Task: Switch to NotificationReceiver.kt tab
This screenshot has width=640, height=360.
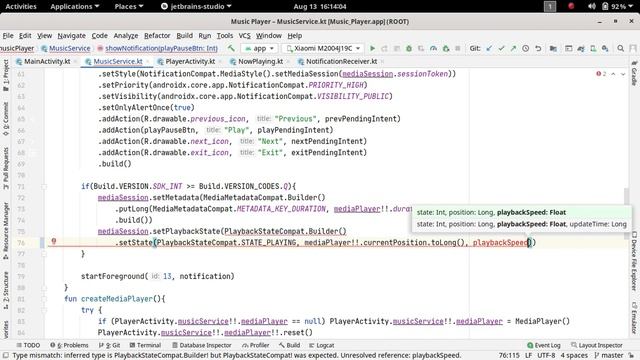Action: (341, 61)
